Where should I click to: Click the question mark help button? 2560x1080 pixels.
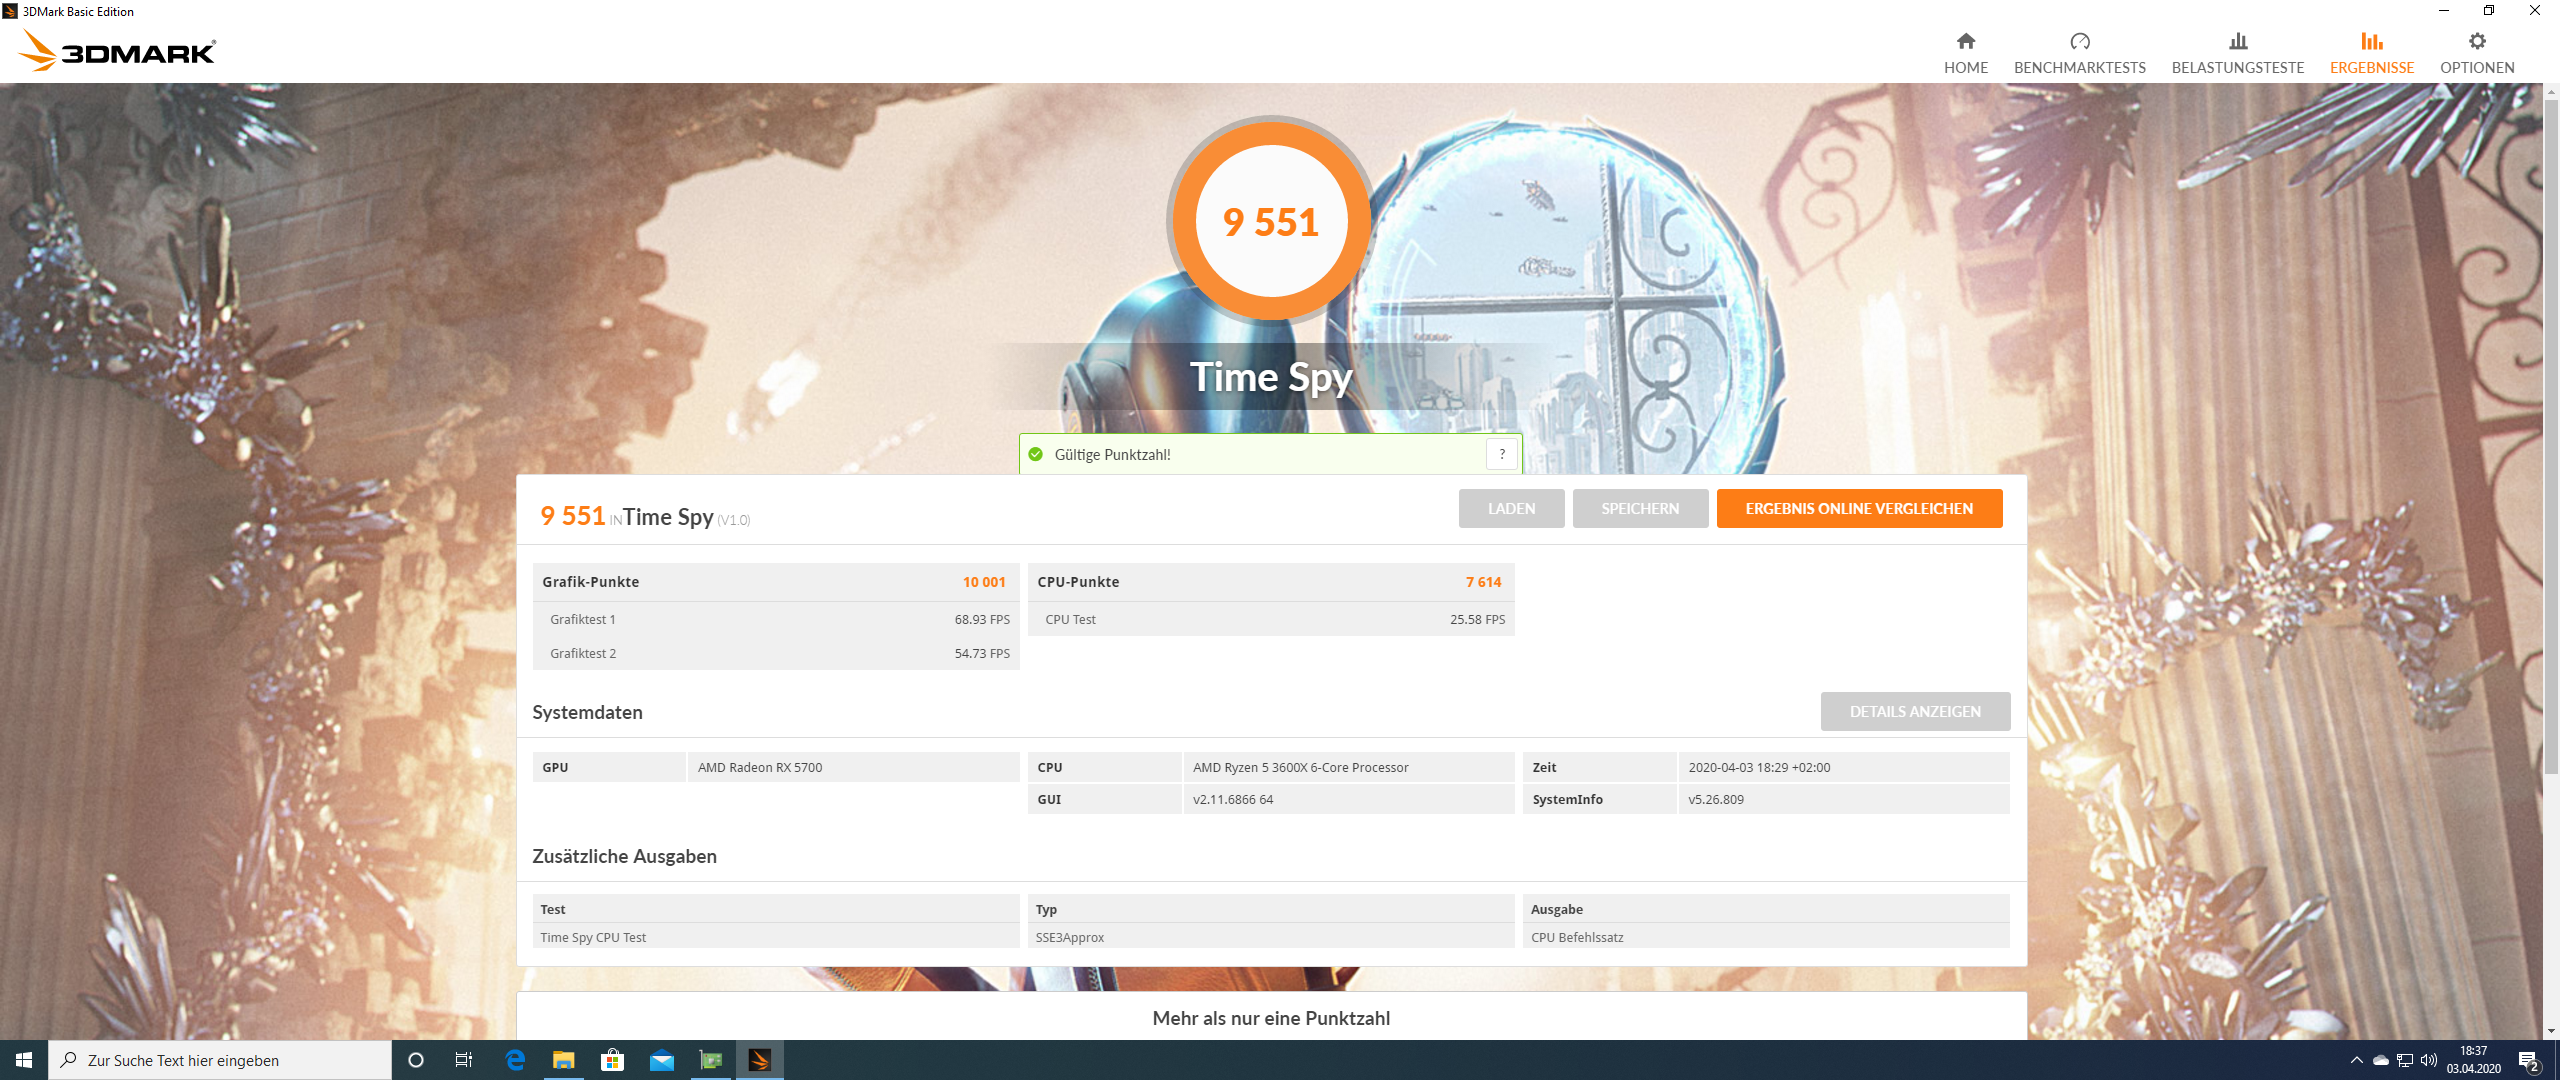1501,454
